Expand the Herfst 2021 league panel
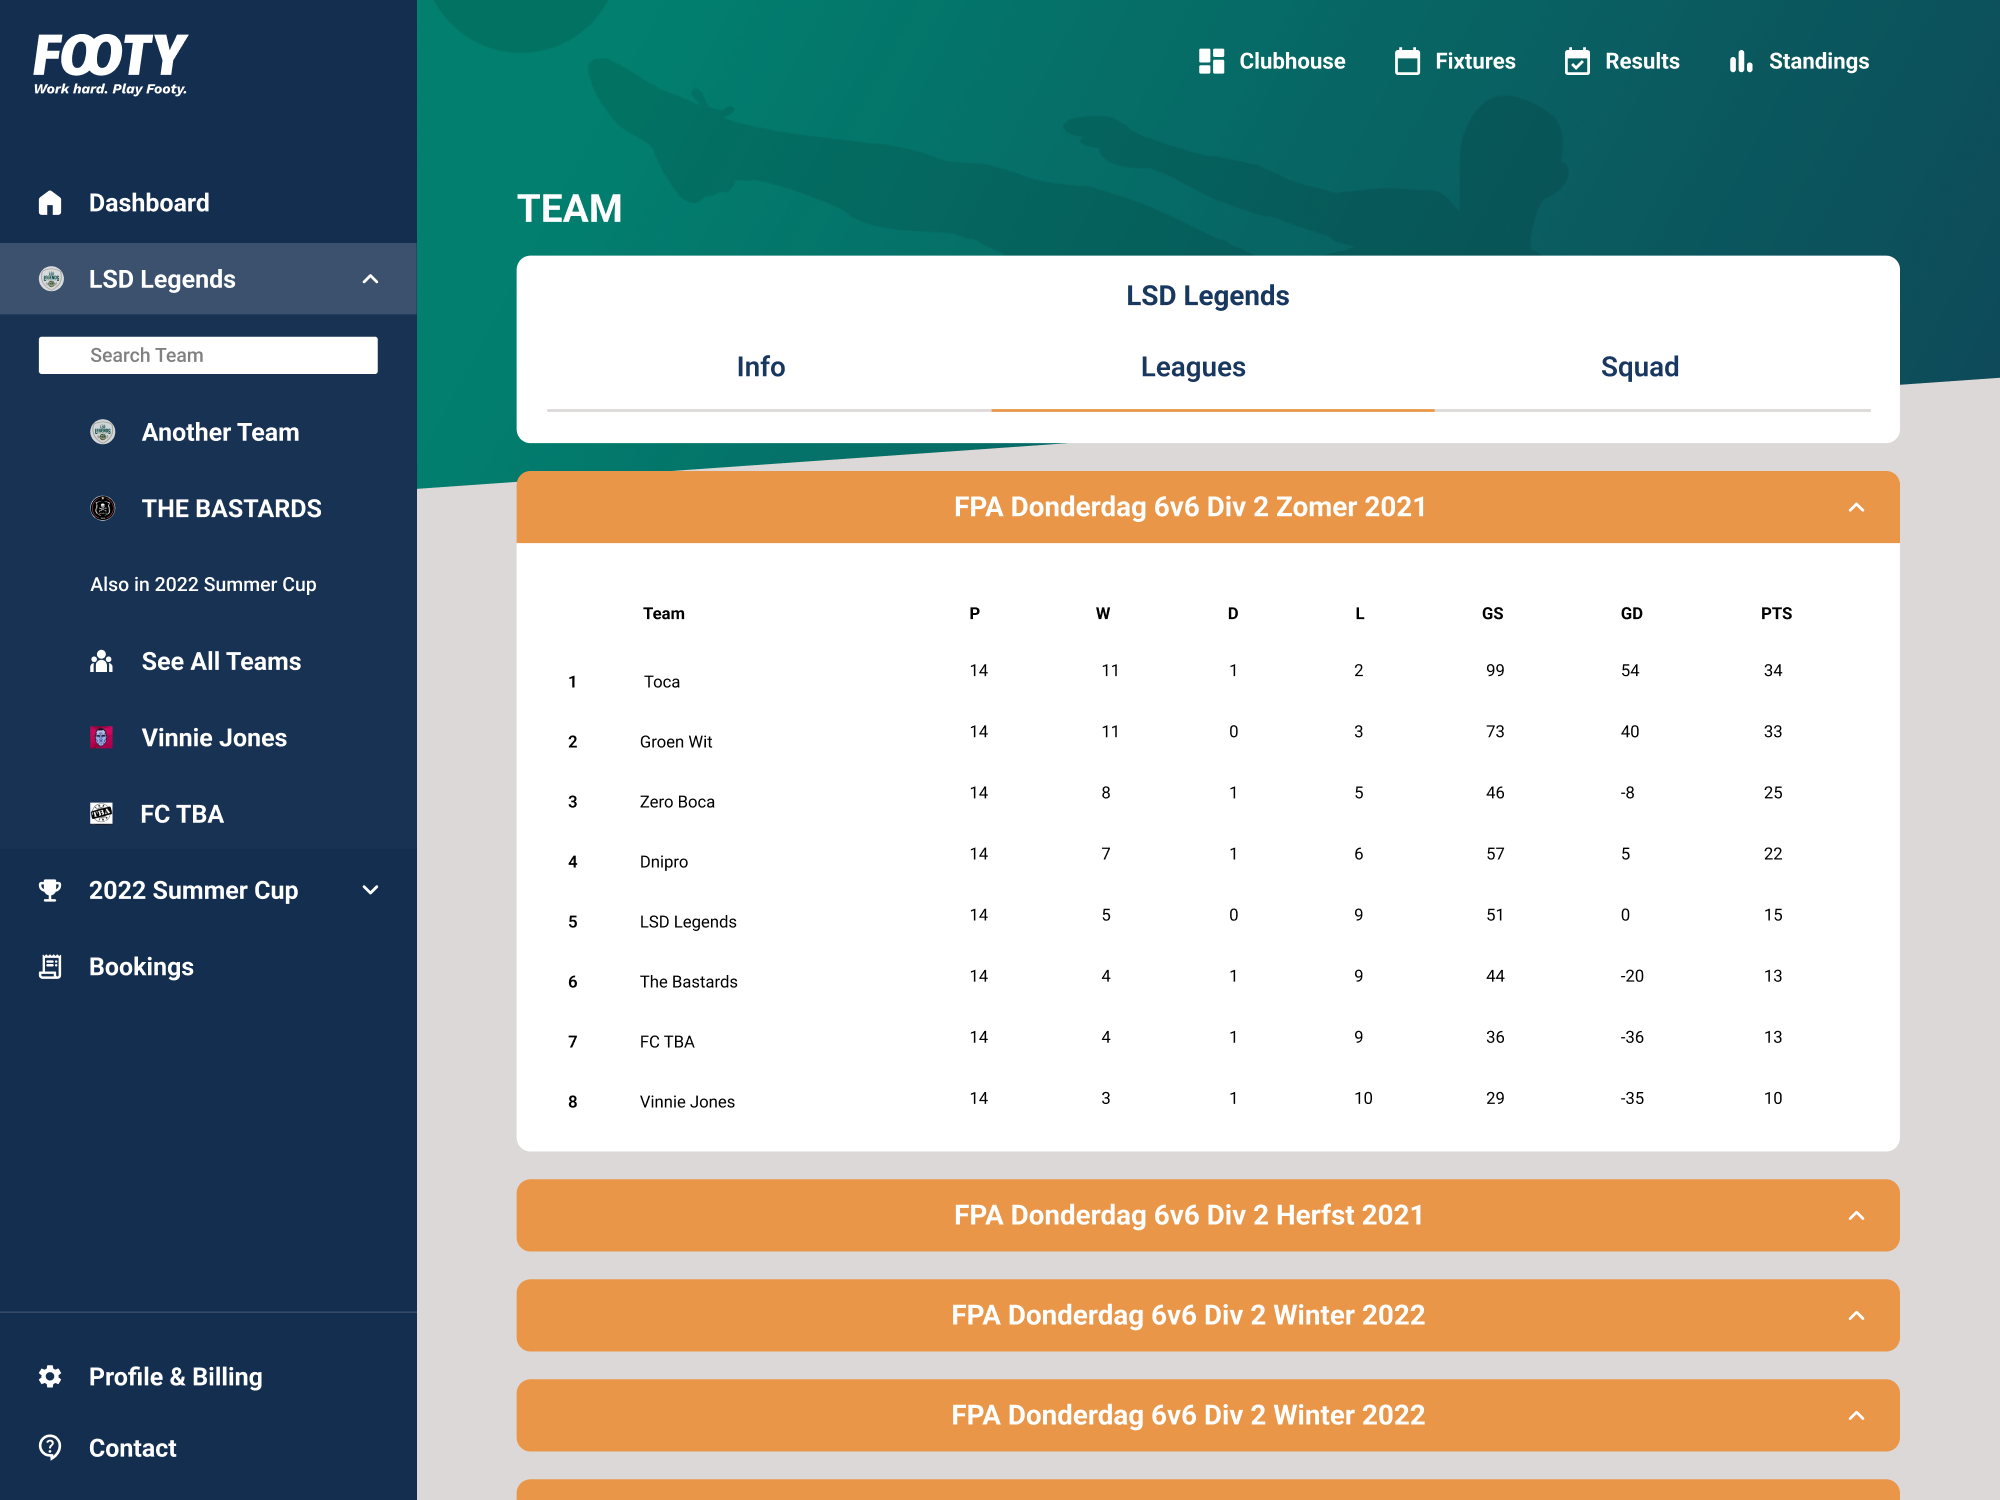The image size is (2000, 1500). 1856,1215
